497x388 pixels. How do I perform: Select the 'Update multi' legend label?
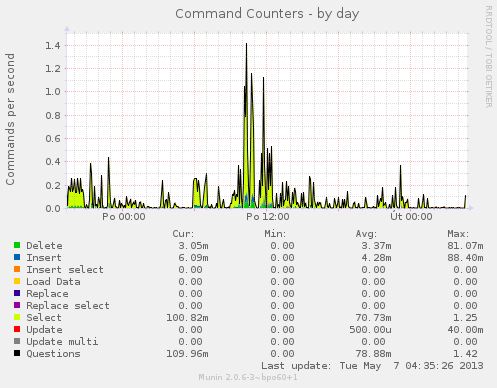(x=62, y=342)
